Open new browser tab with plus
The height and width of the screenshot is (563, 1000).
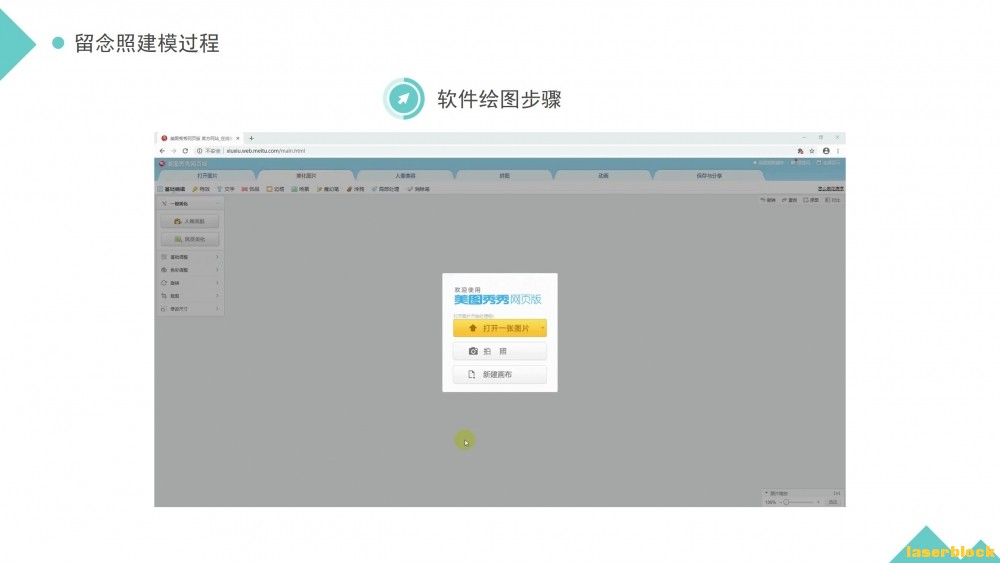251,138
